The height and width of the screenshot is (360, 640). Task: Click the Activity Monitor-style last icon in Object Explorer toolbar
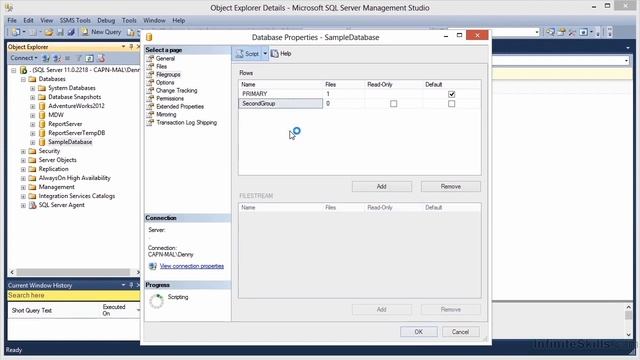coord(100,58)
